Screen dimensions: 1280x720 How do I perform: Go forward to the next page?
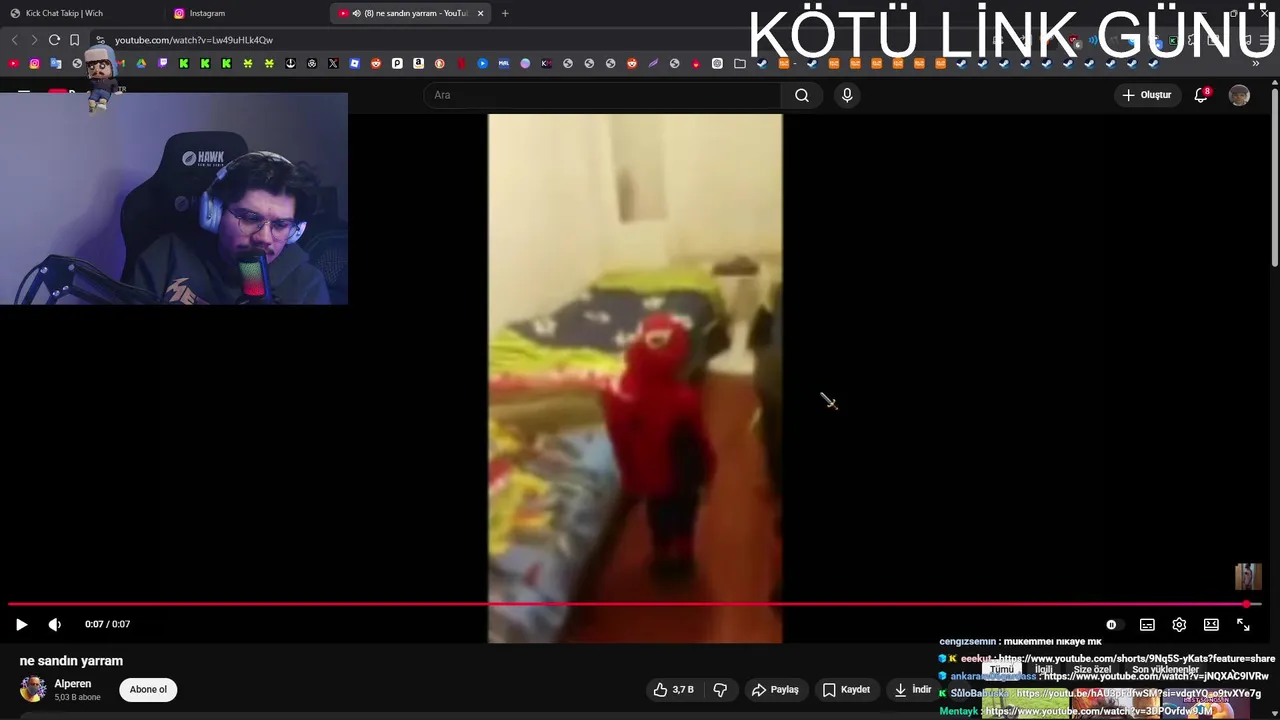[x=34, y=40]
